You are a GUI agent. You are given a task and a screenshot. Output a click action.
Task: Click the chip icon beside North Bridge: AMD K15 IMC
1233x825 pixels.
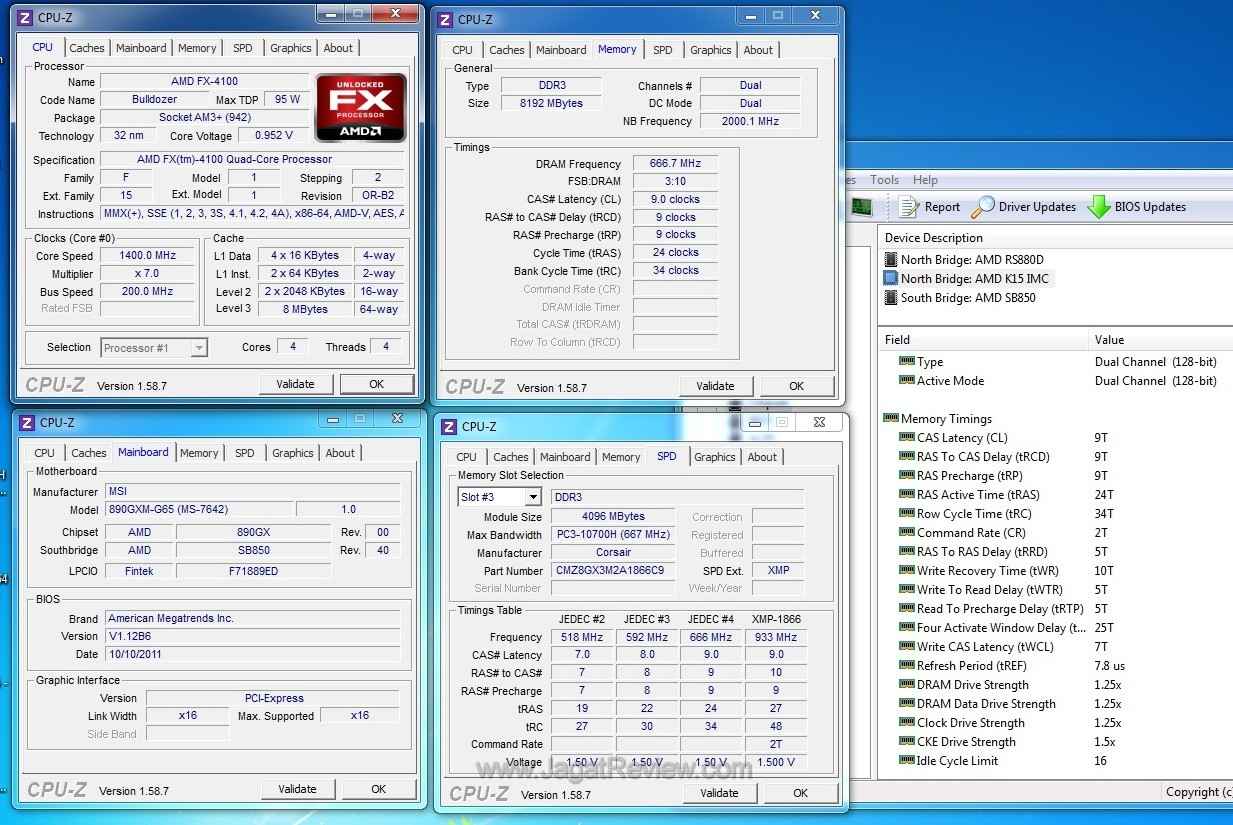[890, 278]
